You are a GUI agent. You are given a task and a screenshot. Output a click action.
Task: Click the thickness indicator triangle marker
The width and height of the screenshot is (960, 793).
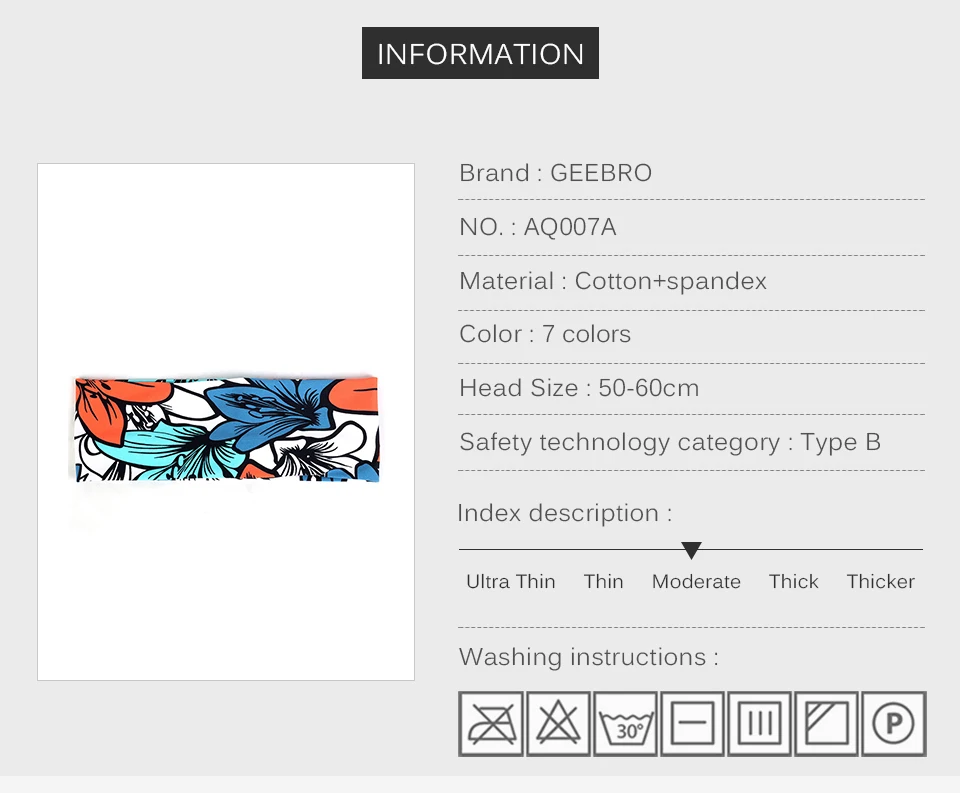pyautogui.click(x=691, y=551)
